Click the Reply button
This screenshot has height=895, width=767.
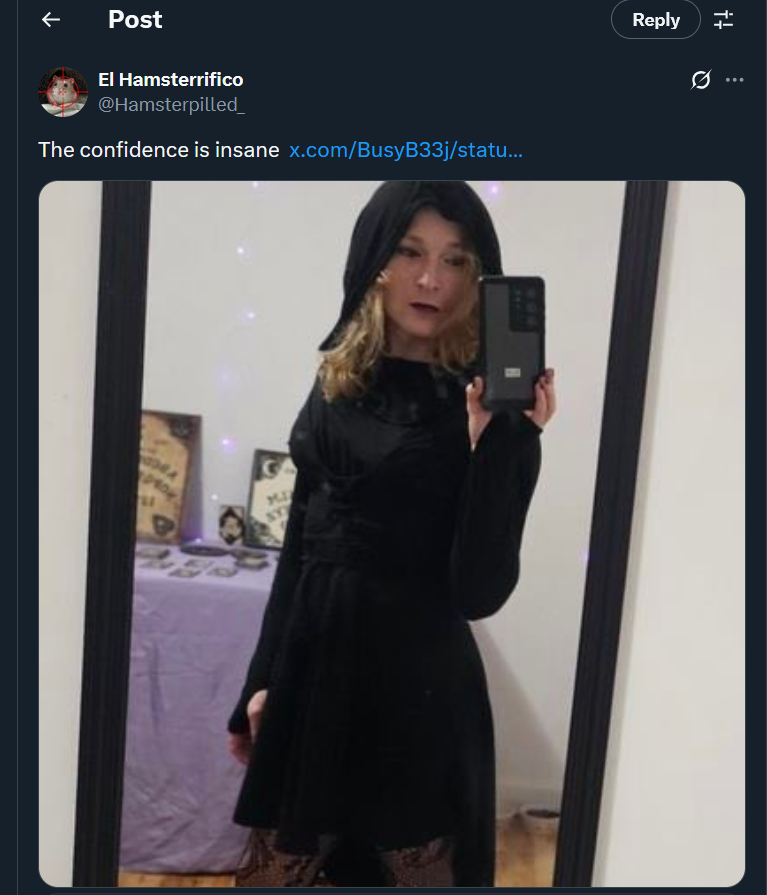click(x=656, y=20)
